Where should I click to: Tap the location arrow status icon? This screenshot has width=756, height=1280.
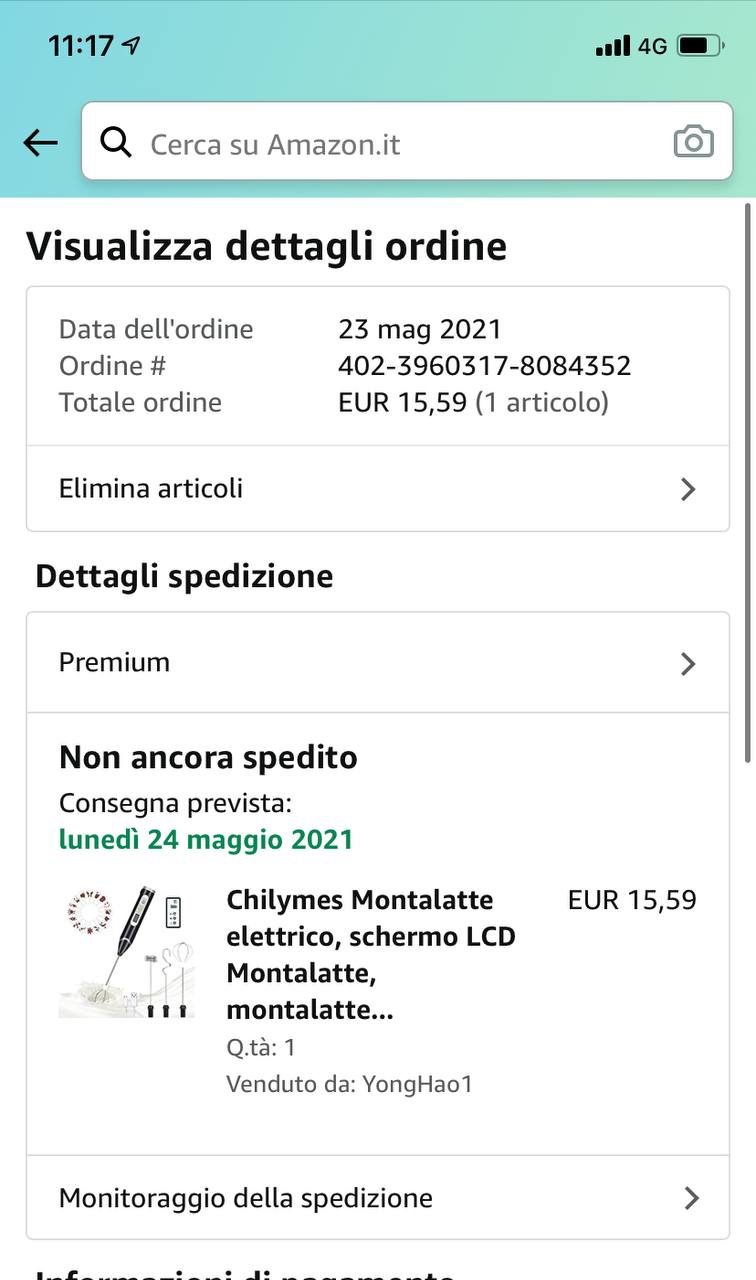coord(131,46)
